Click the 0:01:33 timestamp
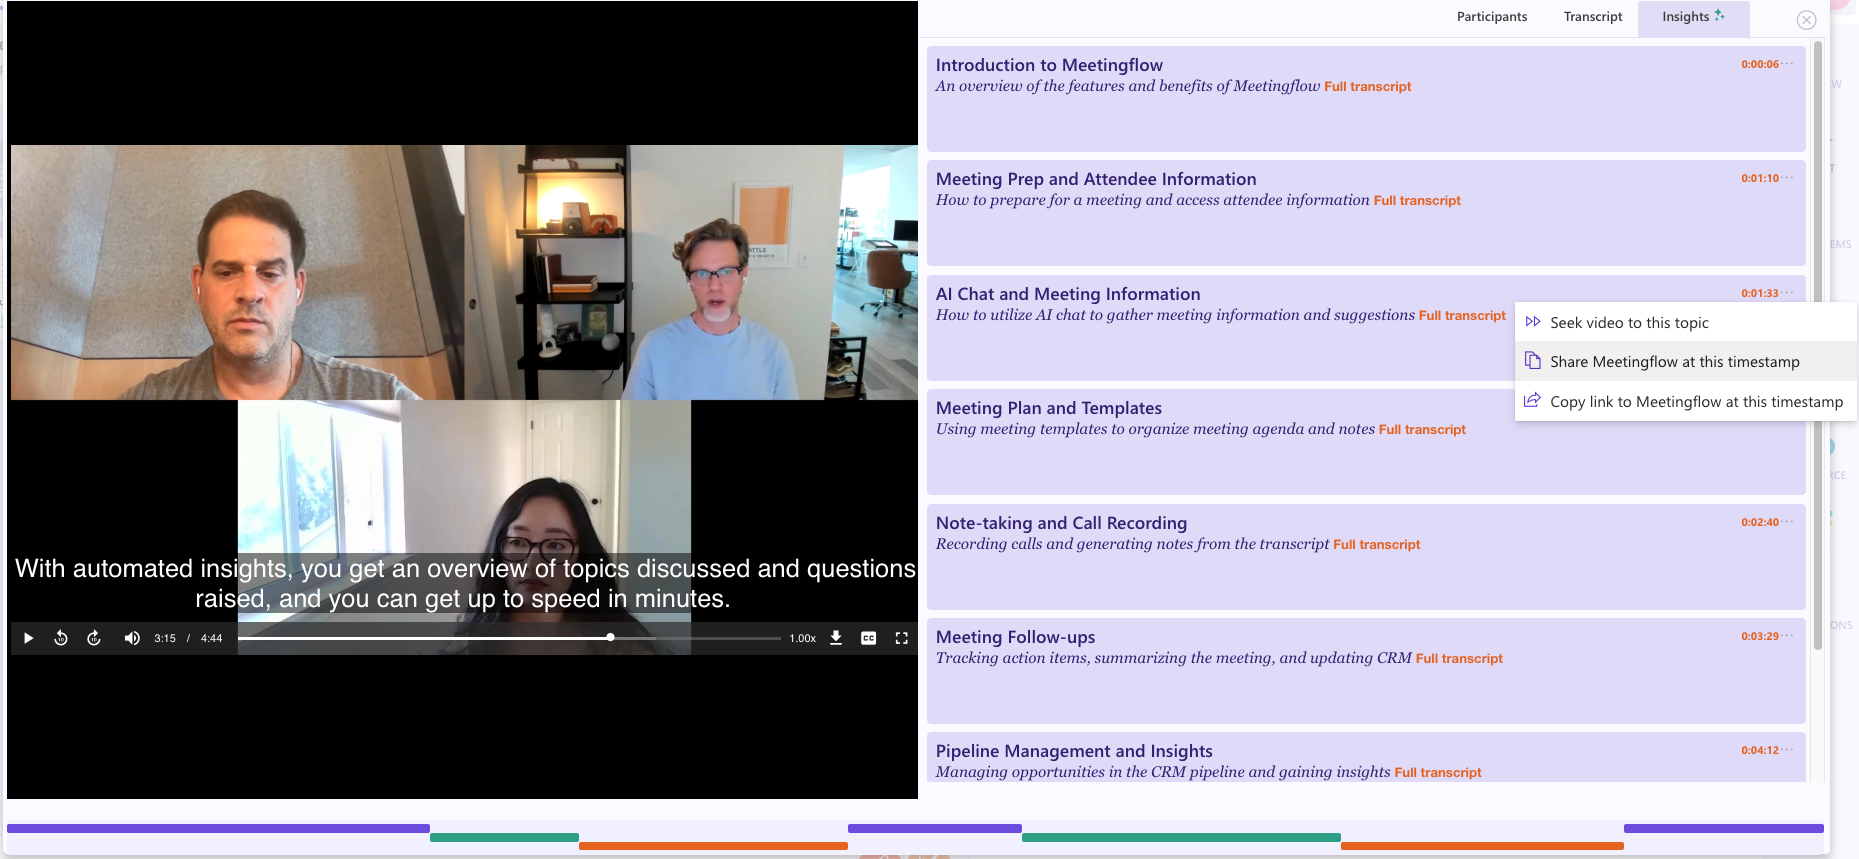The image size is (1859, 859). point(1760,293)
